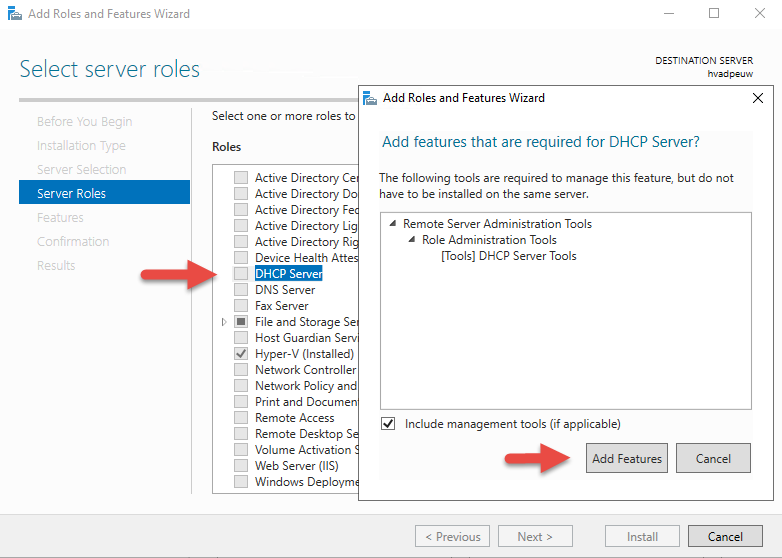Select the DNS Server role label
782x558 pixels.
(x=285, y=290)
